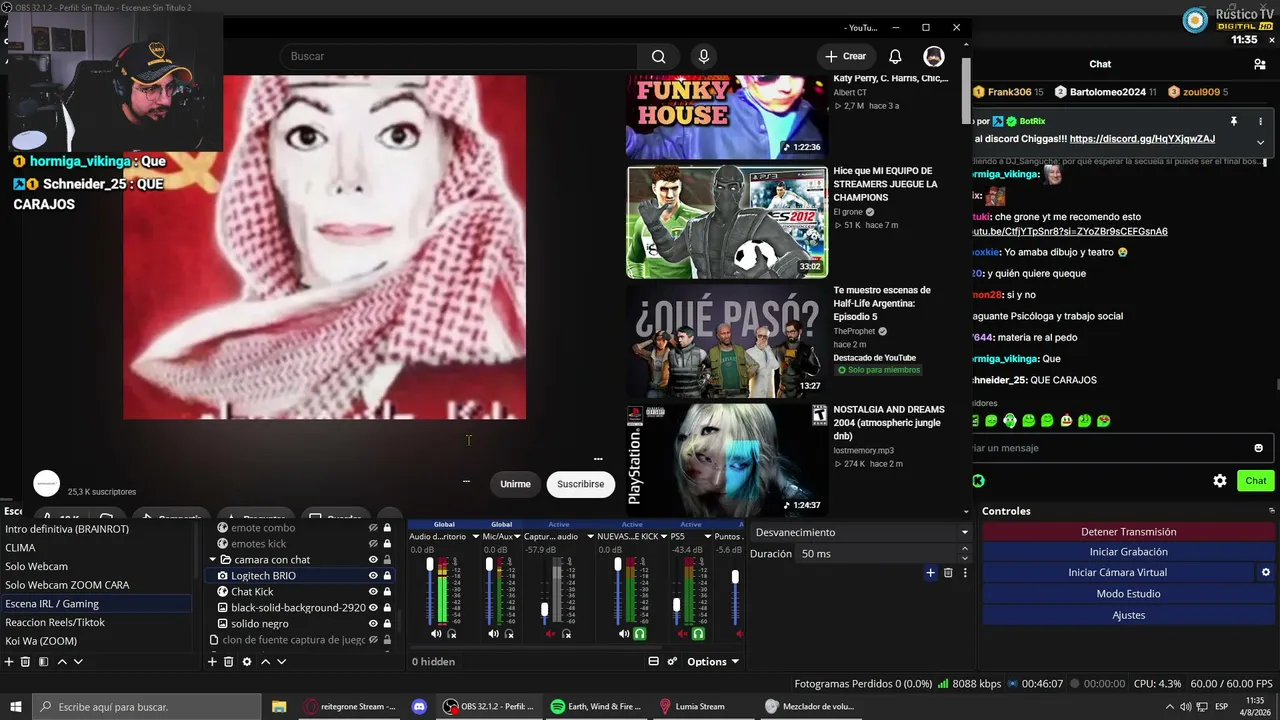Screen dimensions: 1280x720
Task: Add a scene transition with plus
Action: point(930,573)
